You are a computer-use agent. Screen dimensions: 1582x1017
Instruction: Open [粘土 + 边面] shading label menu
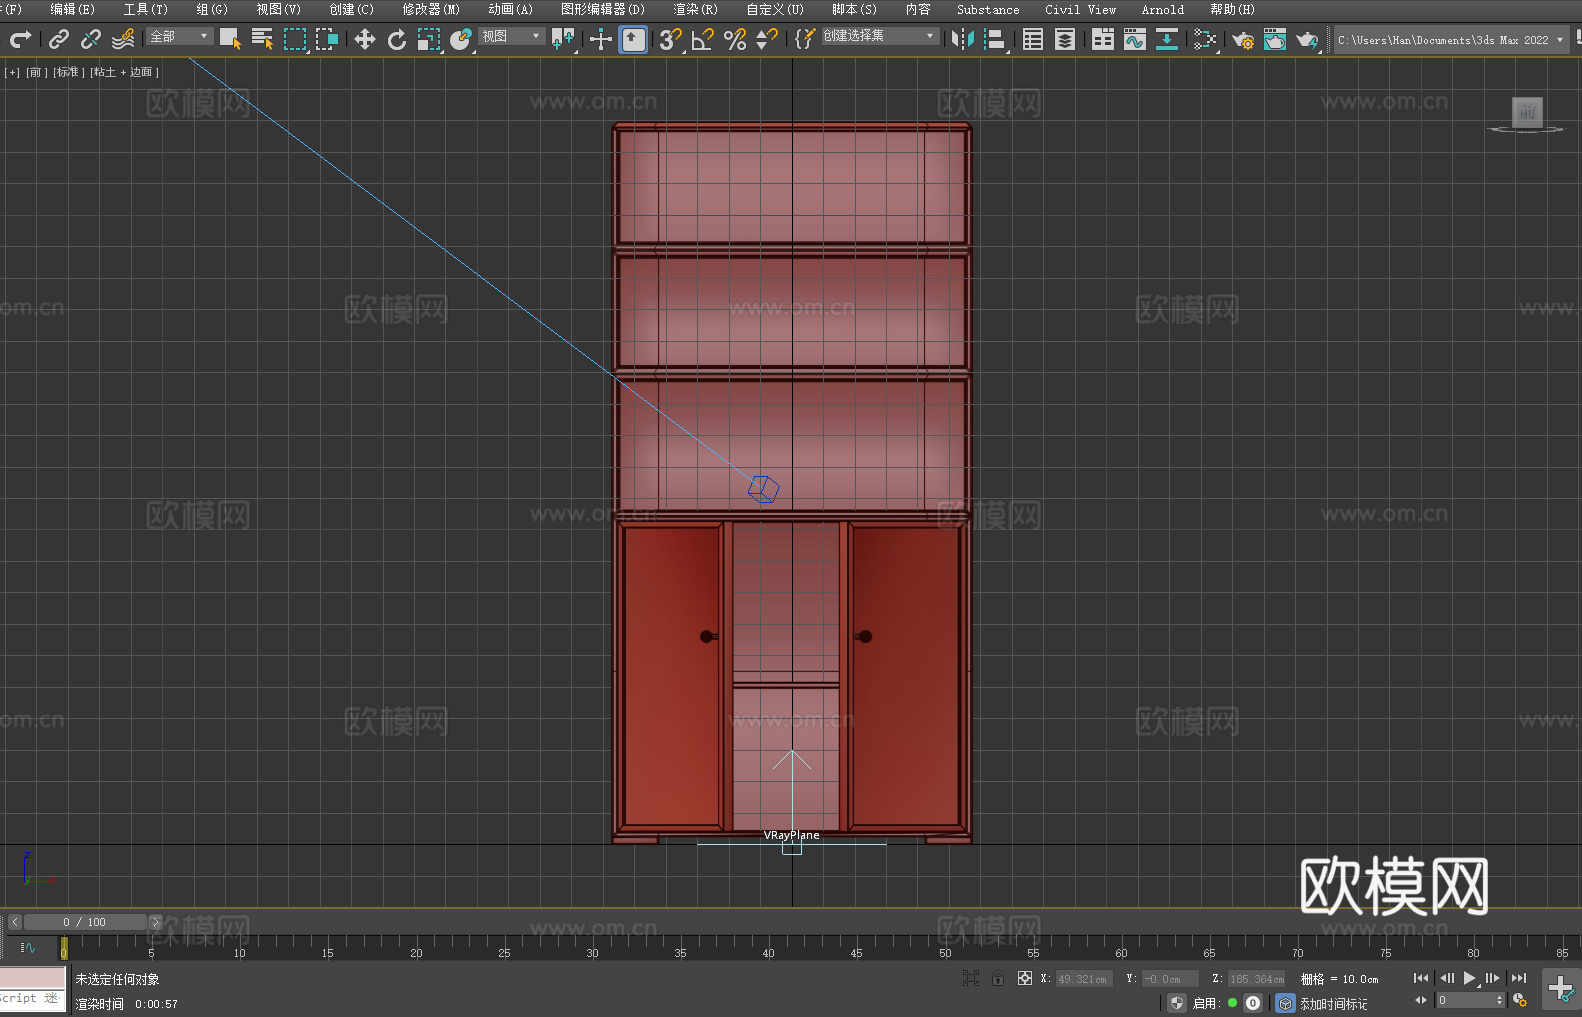[x=124, y=72]
